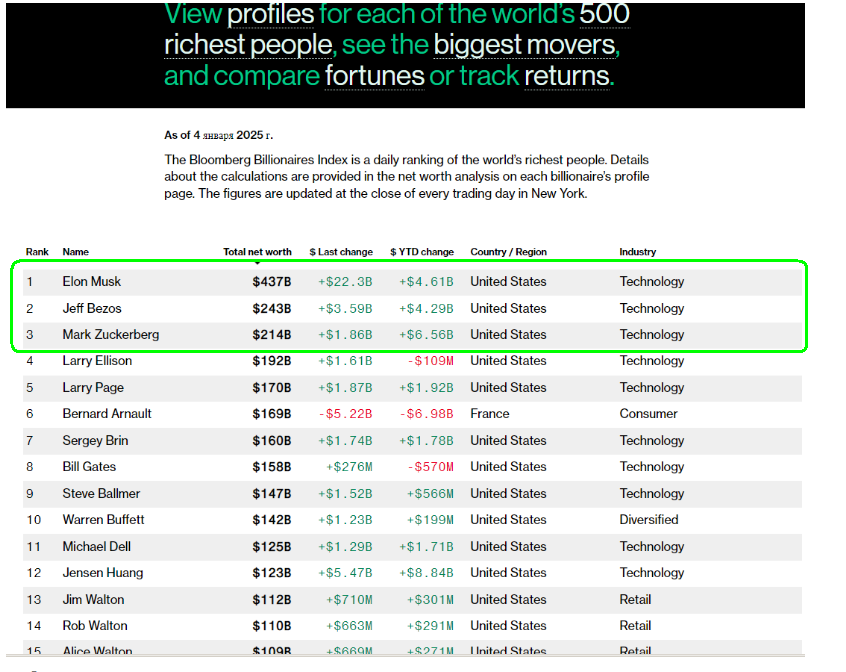Click the +$22.3B last change value

point(345,282)
